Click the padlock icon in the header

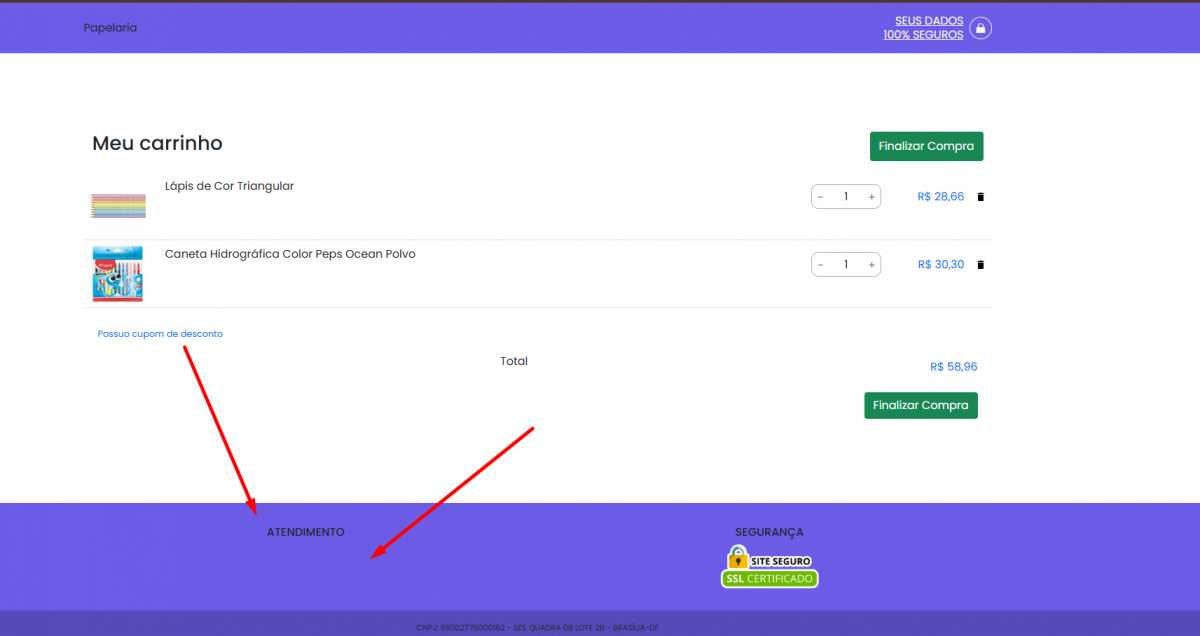coord(981,28)
